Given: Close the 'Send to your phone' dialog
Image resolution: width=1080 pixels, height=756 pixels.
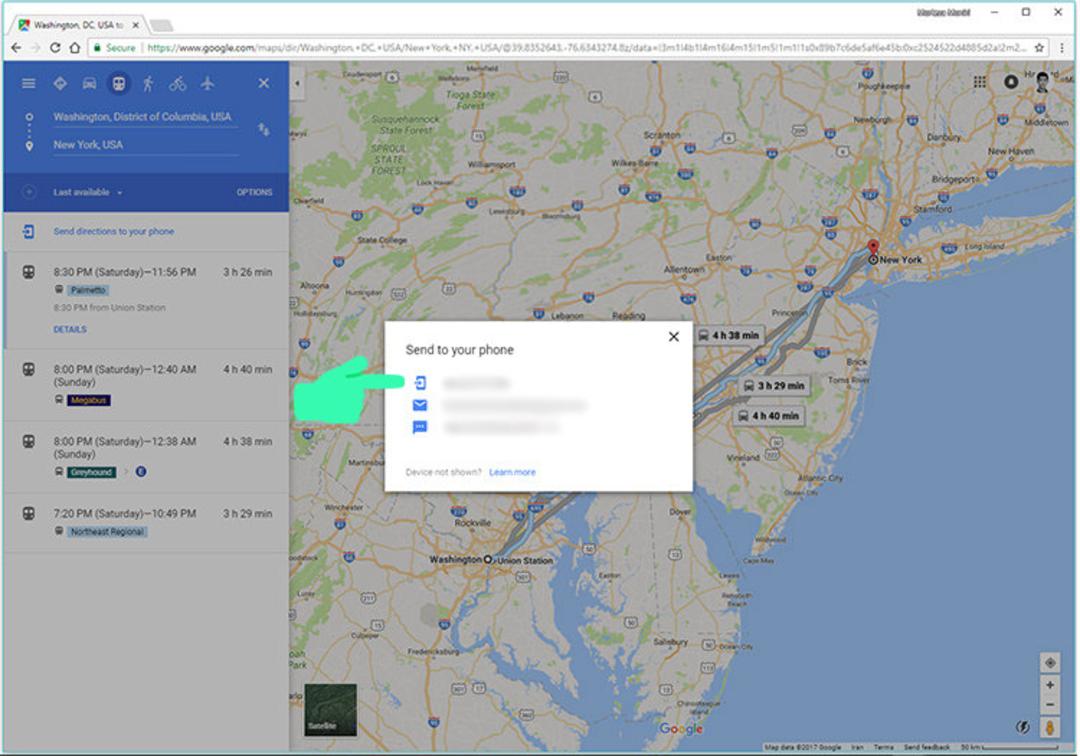Looking at the screenshot, I should click(x=674, y=337).
